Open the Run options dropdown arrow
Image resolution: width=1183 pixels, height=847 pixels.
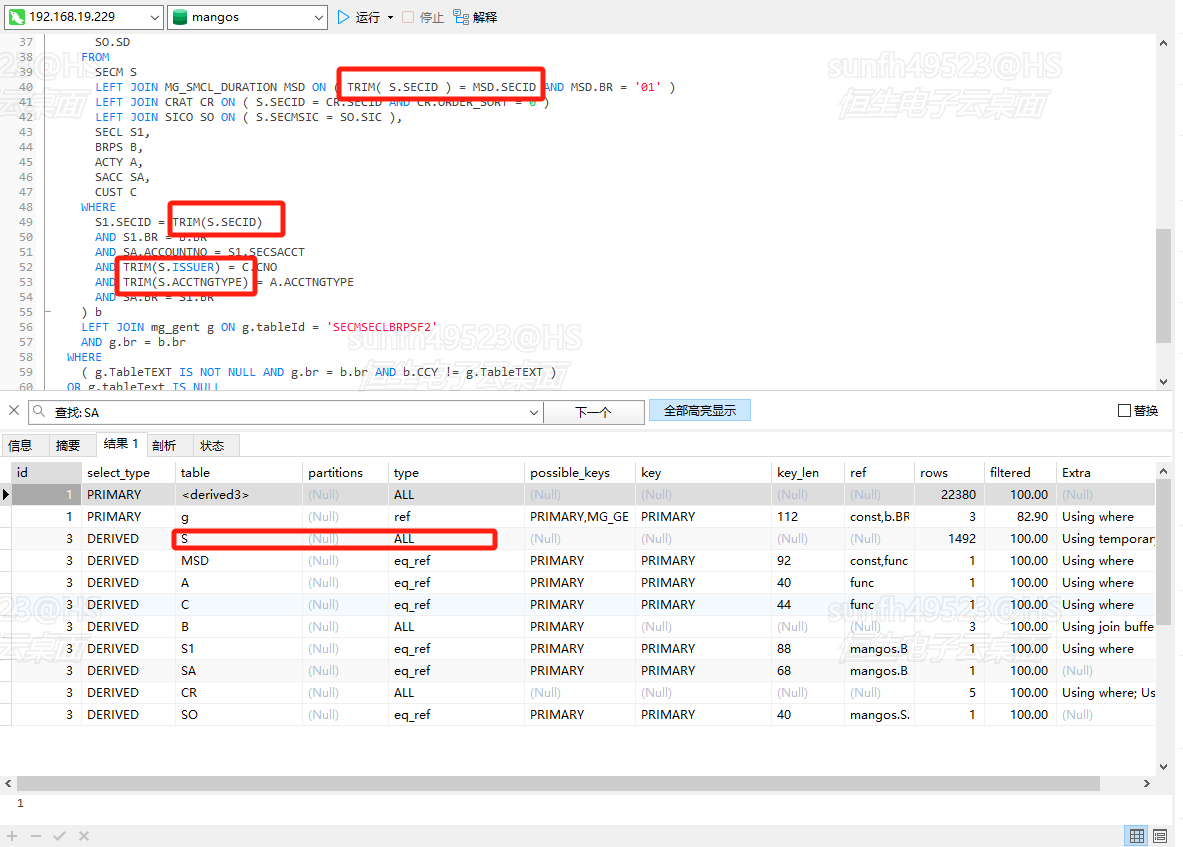pos(390,17)
